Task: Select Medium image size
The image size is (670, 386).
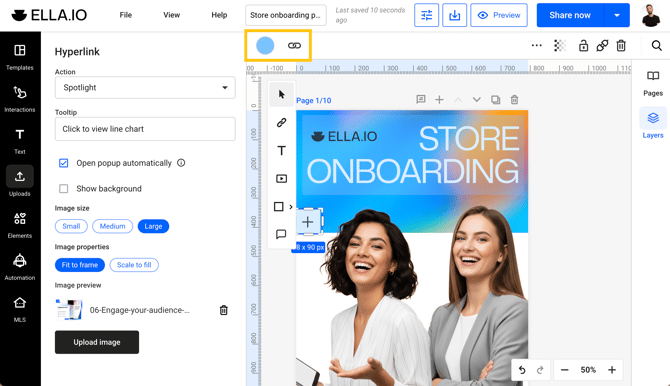Action: click(112, 226)
